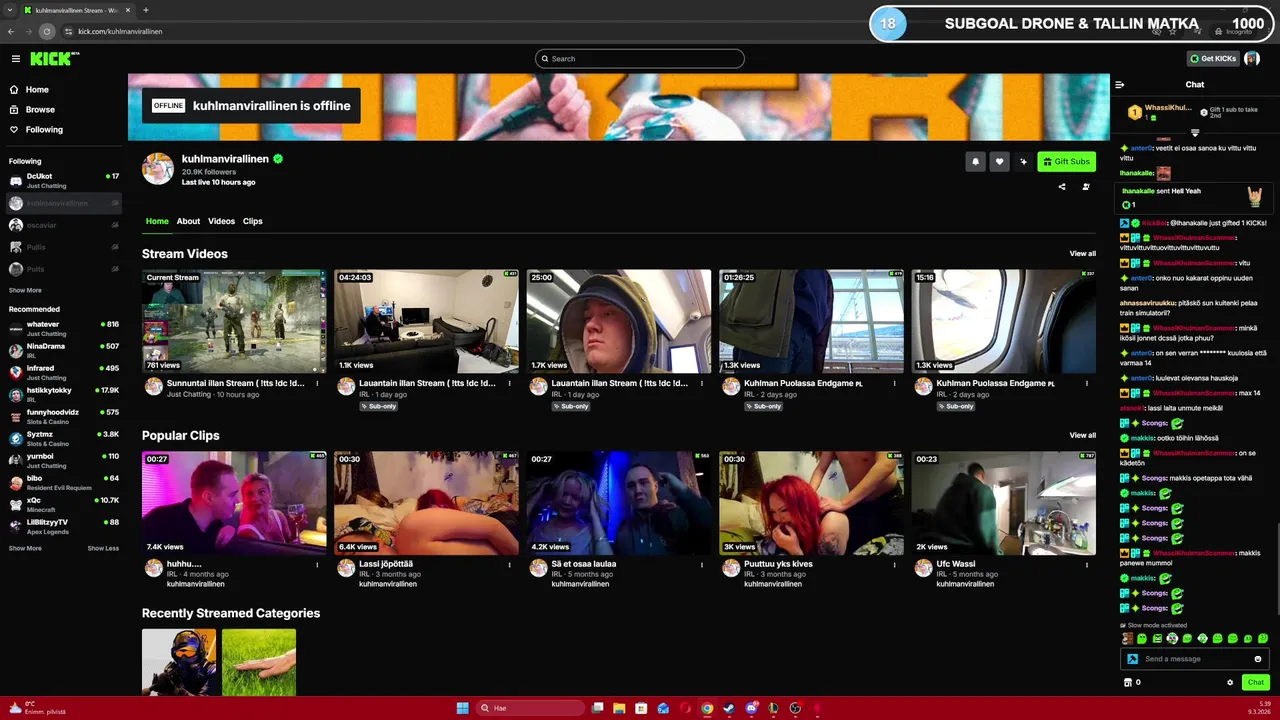Click the browser reload button
This screenshot has width=1280, height=720.
[46, 31]
